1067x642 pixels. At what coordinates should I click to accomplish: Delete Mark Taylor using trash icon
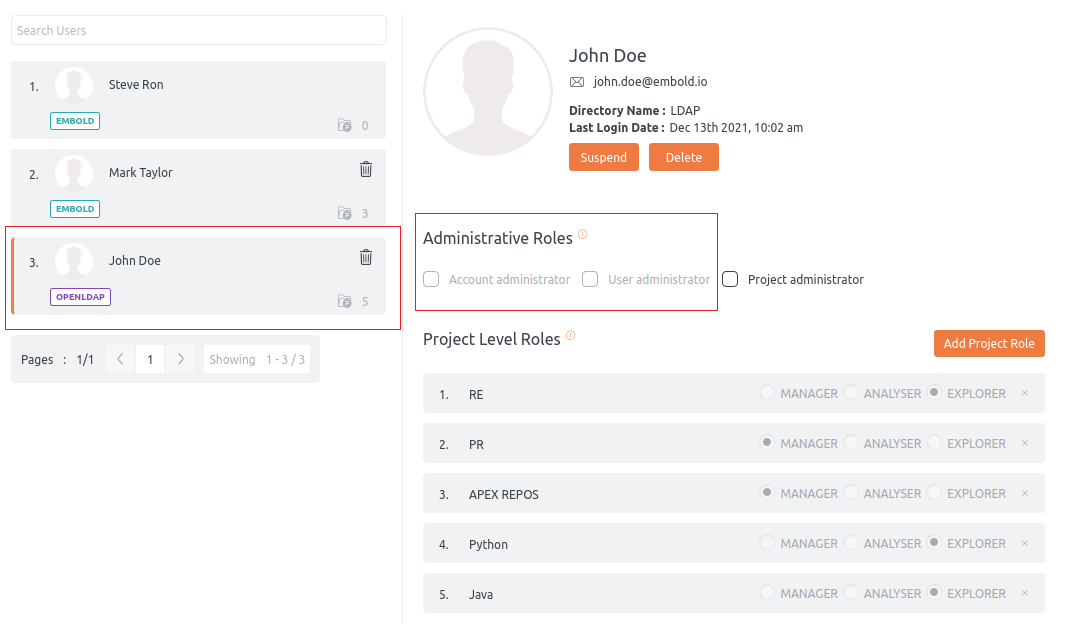(x=366, y=170)
